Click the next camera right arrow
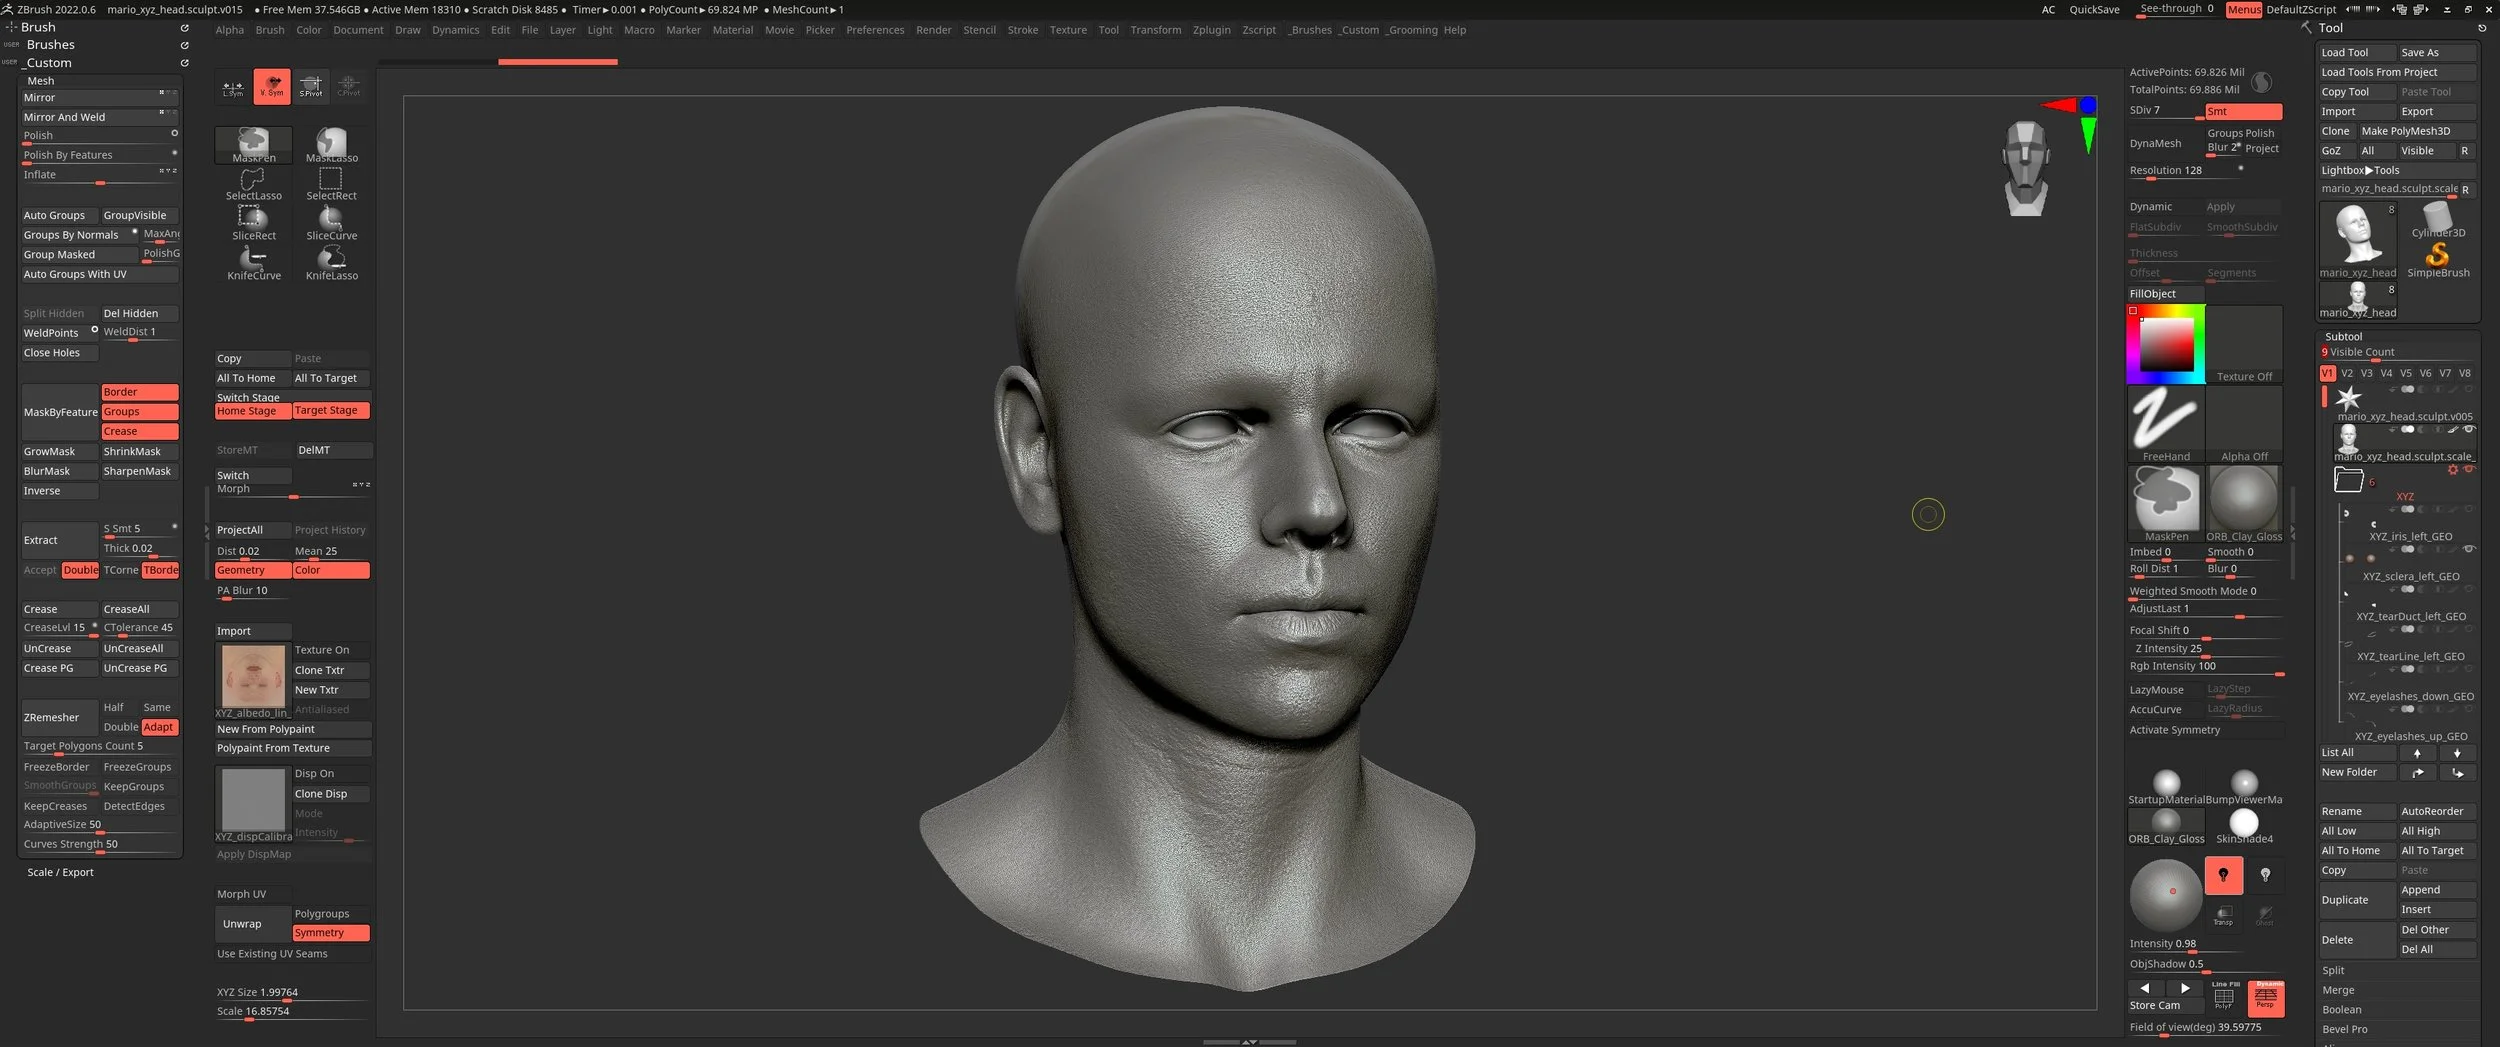This screenshot has height=1047, width=2500. [2185, 988]
